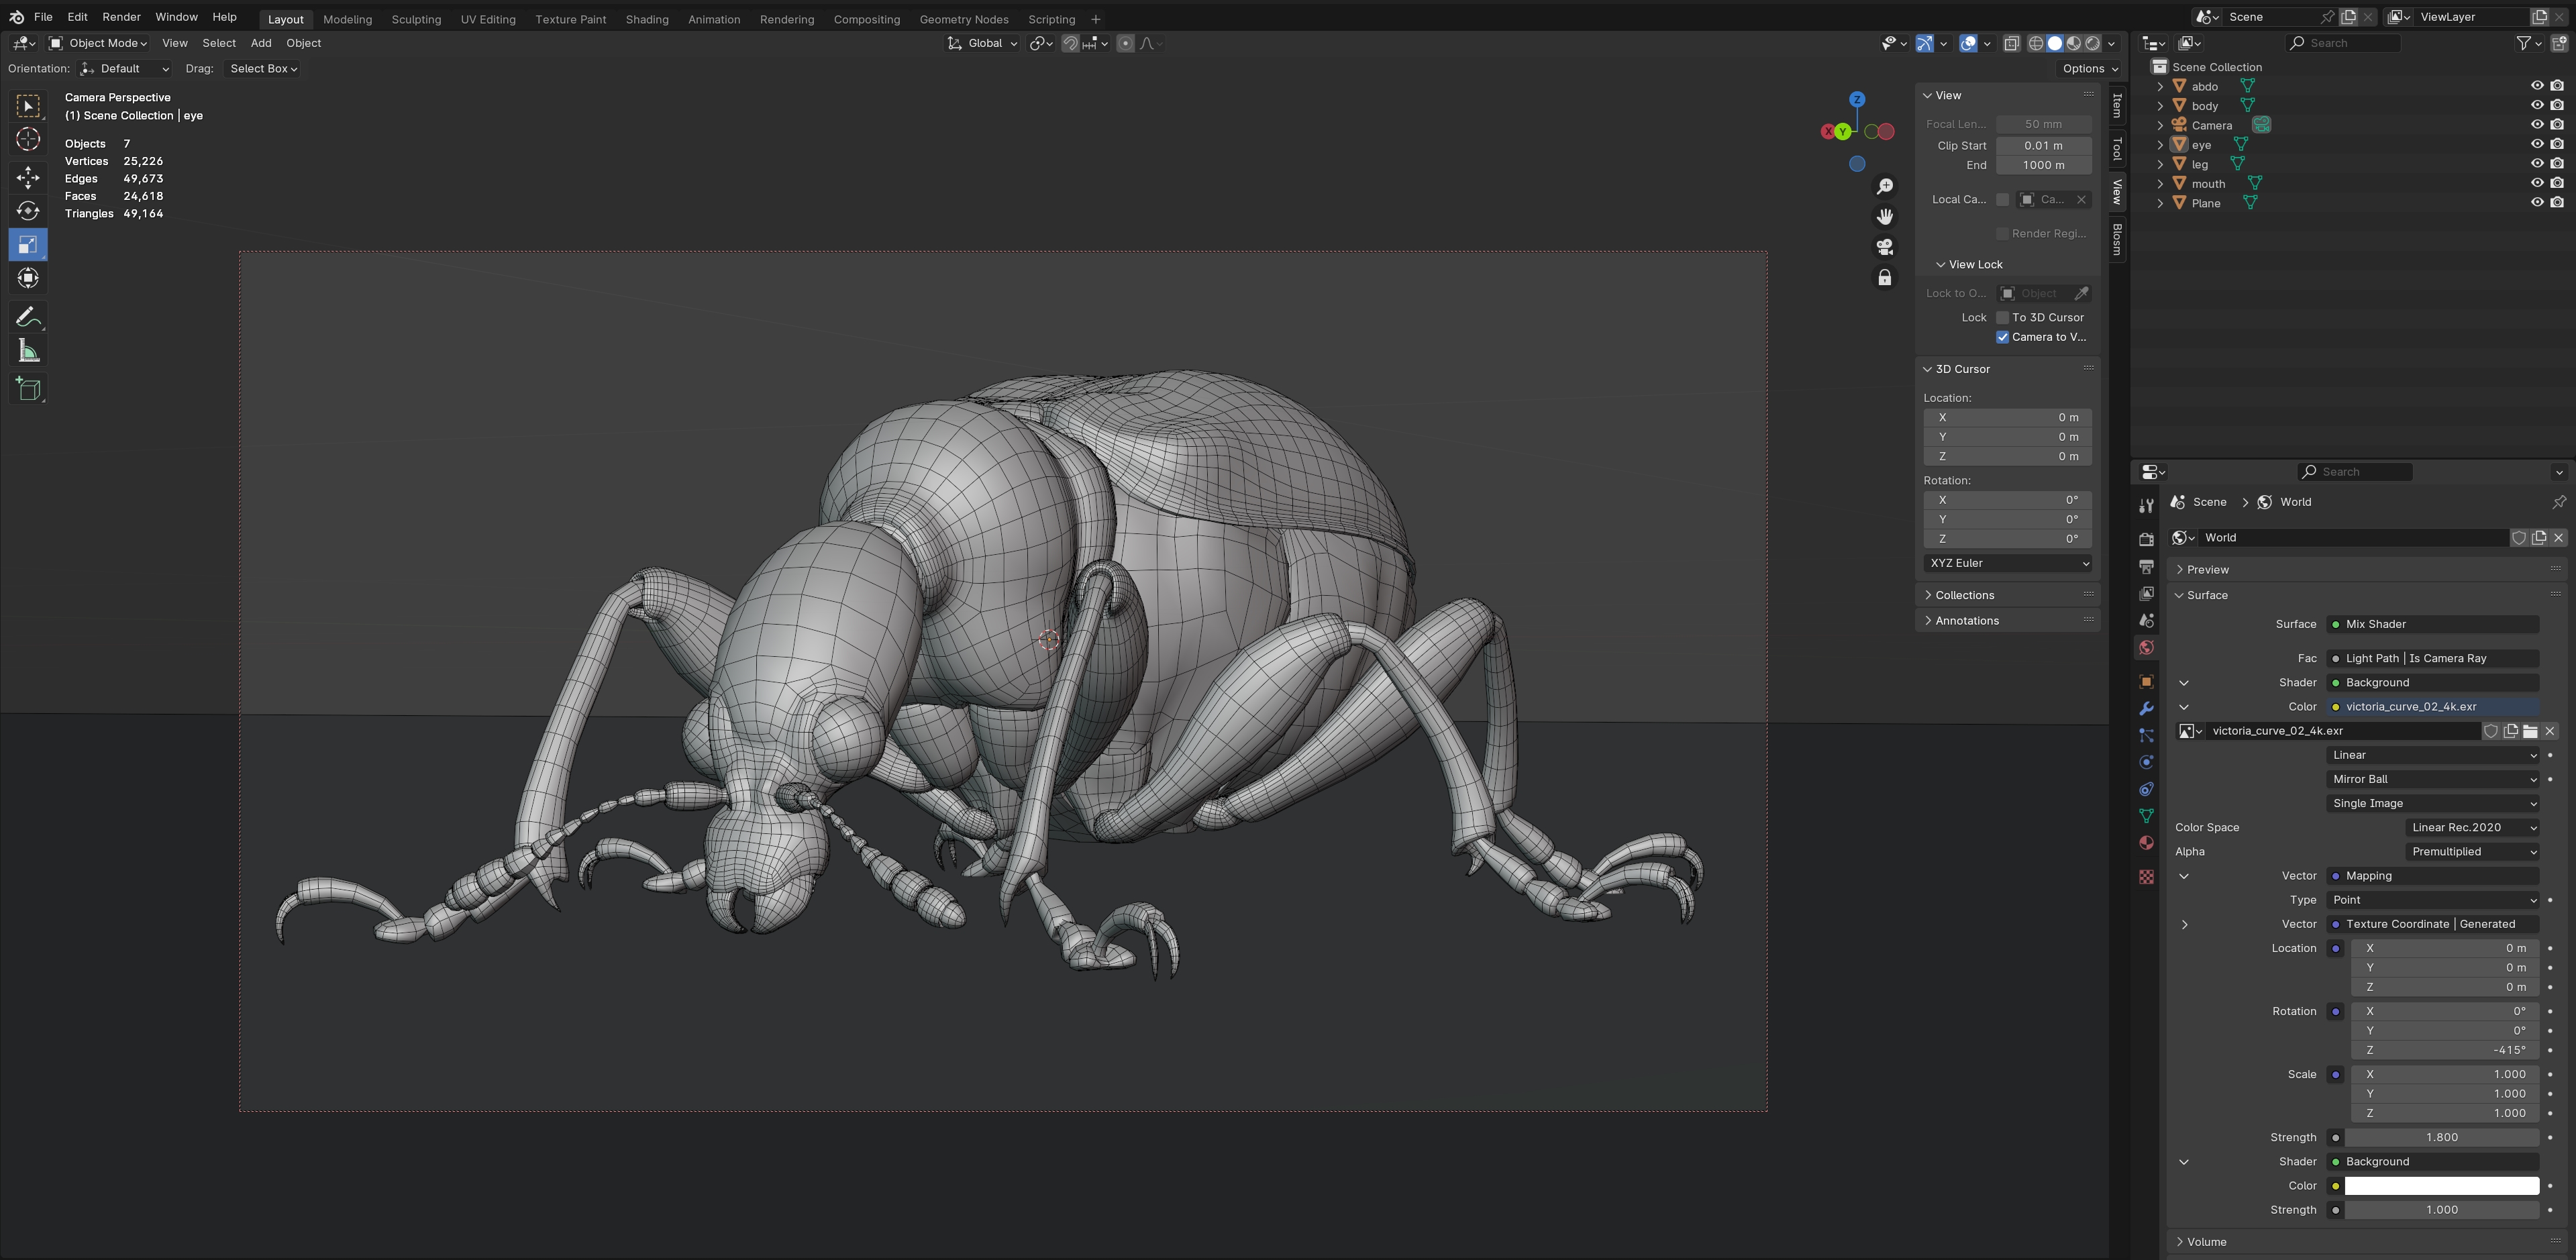The height and width of the screenshot is (1260, 2576).
Task: Open the Render menu
Action: coord(121,17)
